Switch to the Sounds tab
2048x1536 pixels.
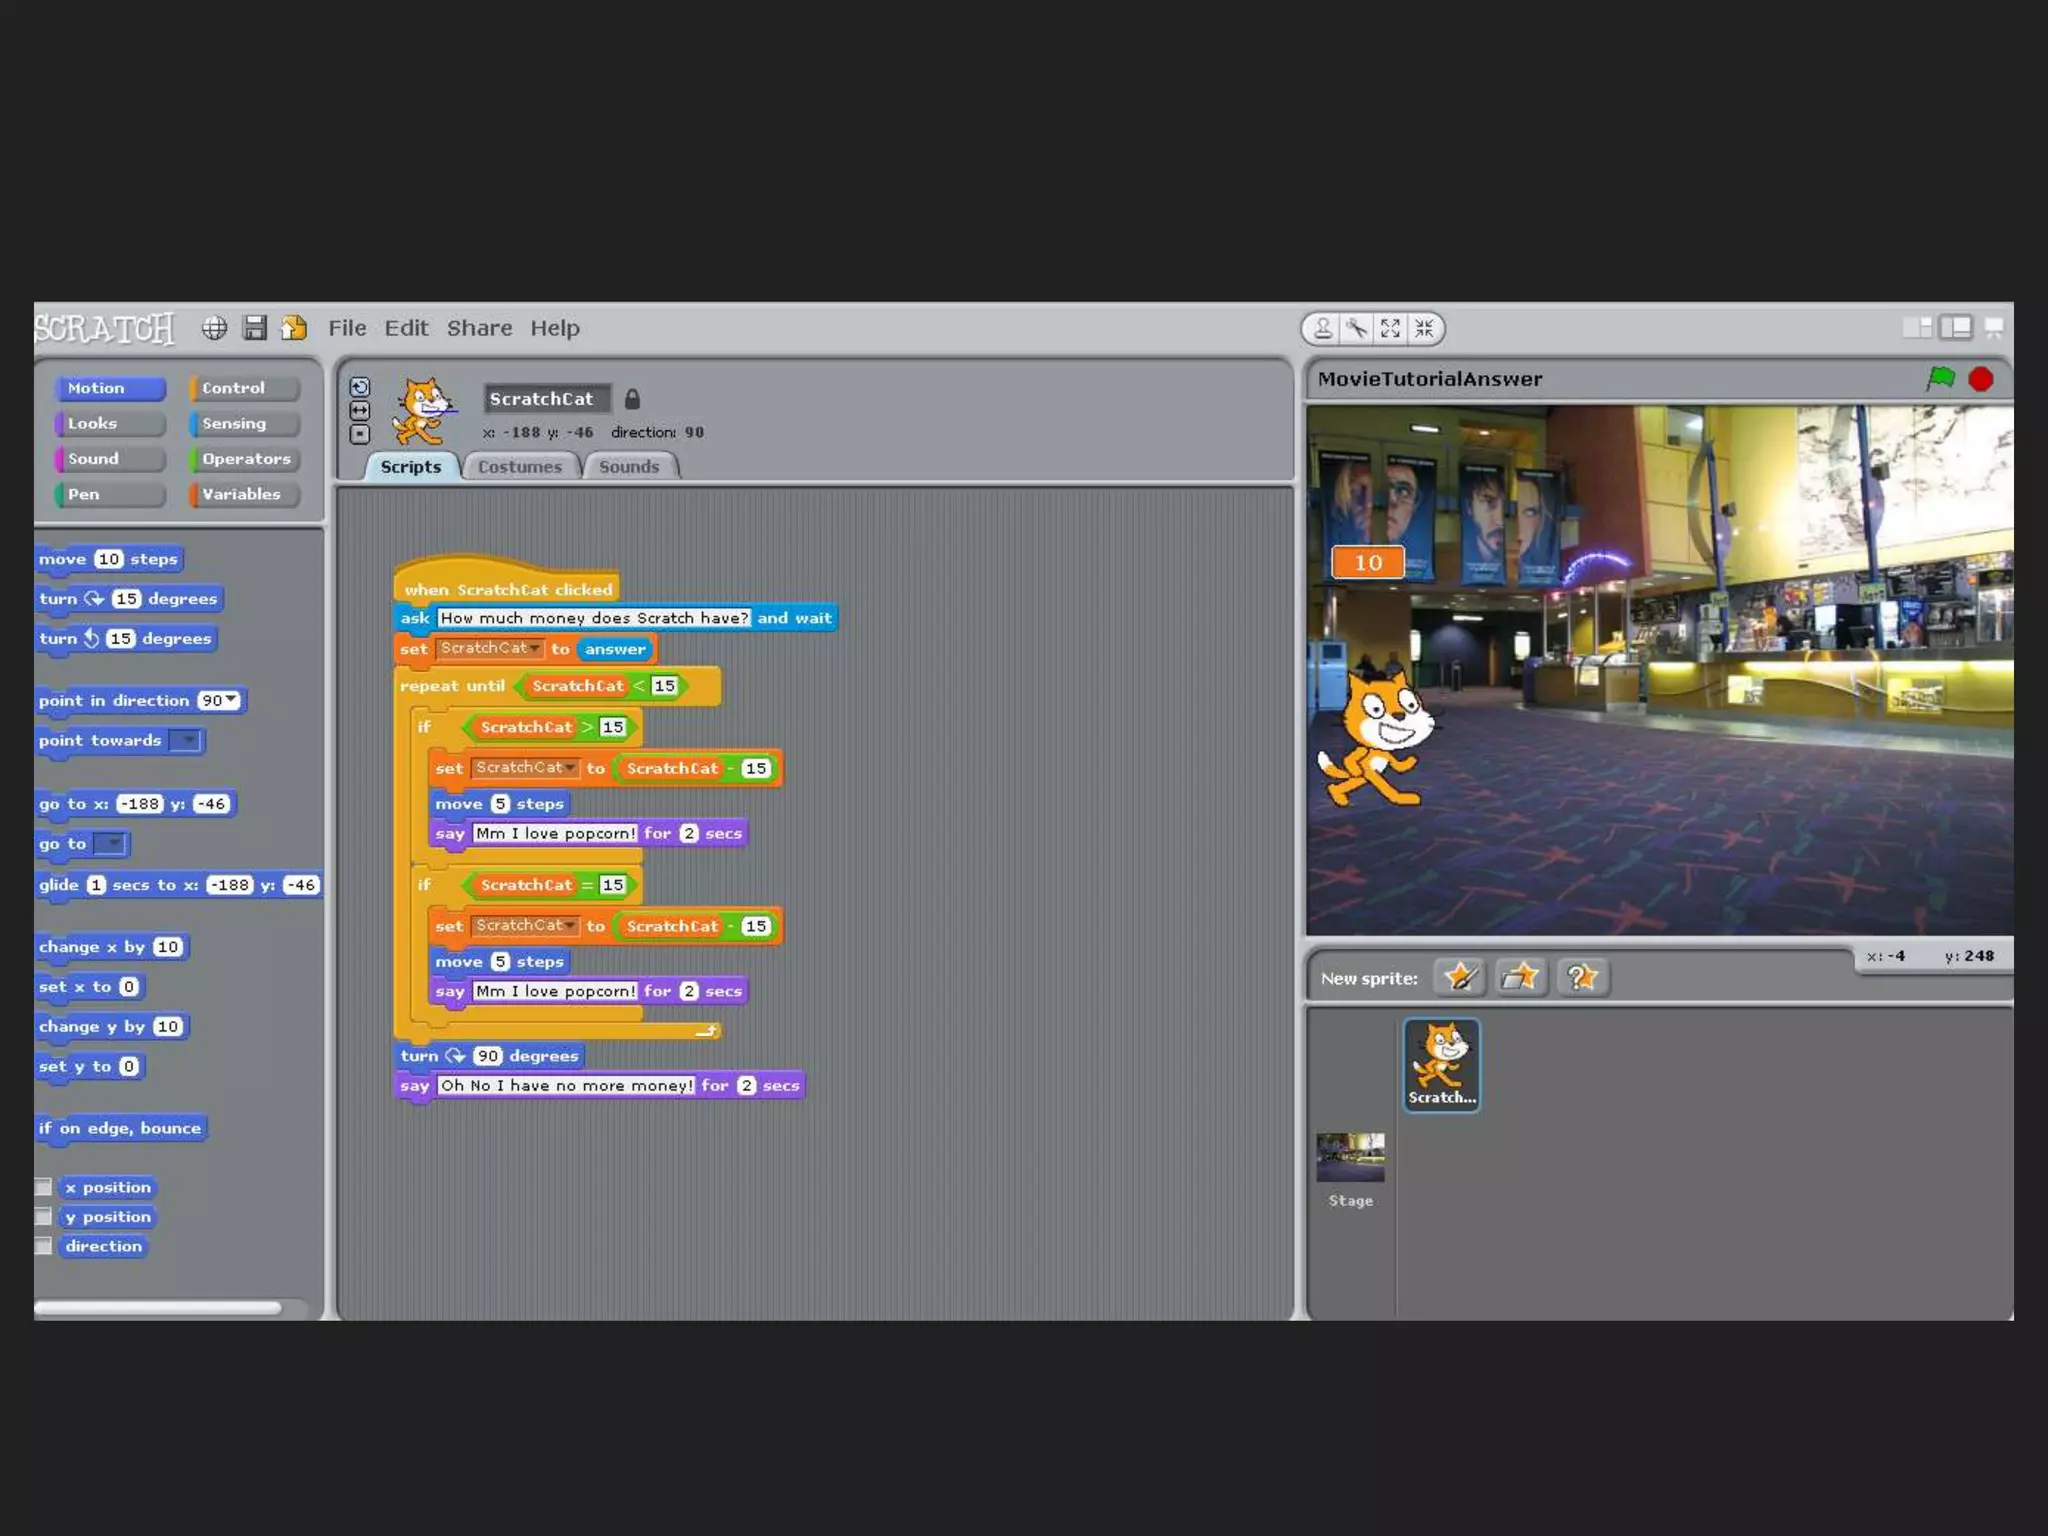[629, 467]
